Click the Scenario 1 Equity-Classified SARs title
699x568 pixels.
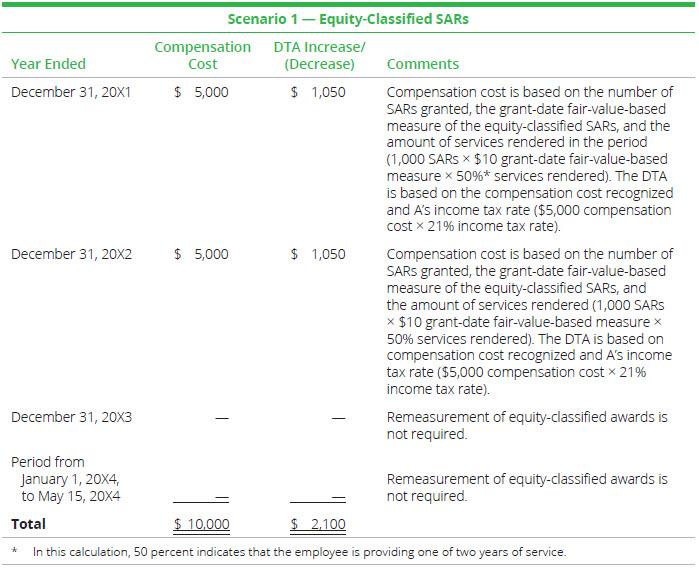[348, 18]
